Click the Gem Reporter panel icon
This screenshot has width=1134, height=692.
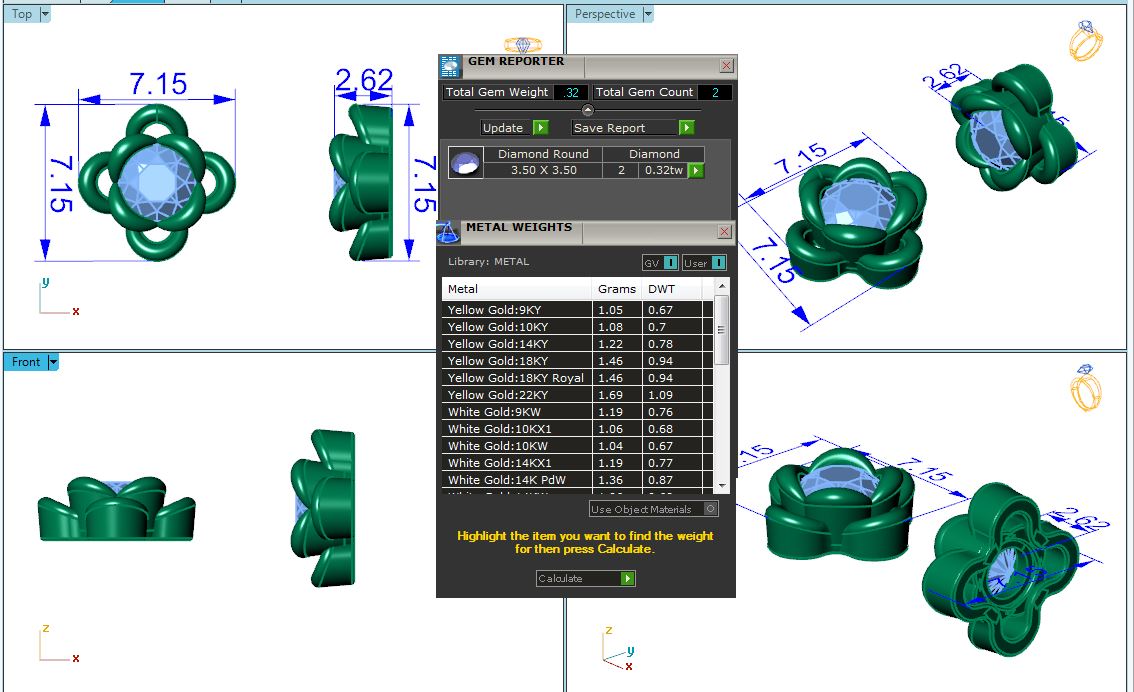[450, 66]
